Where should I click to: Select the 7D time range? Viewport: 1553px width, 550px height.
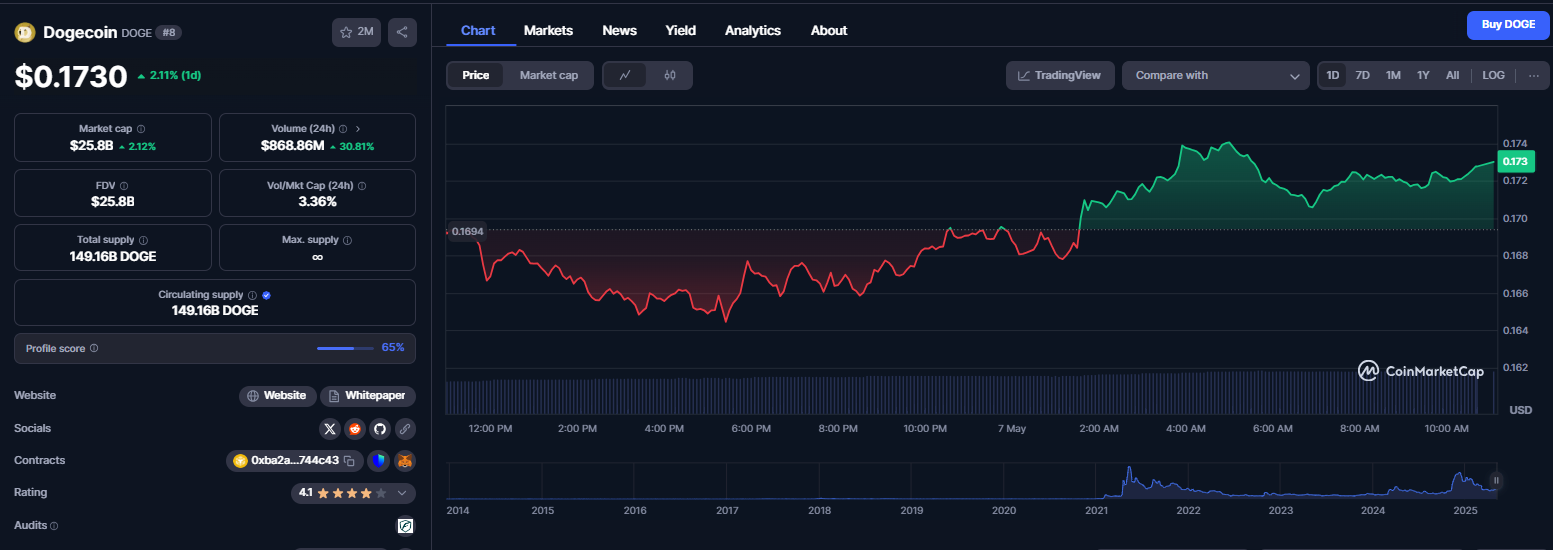(1362, 75)
